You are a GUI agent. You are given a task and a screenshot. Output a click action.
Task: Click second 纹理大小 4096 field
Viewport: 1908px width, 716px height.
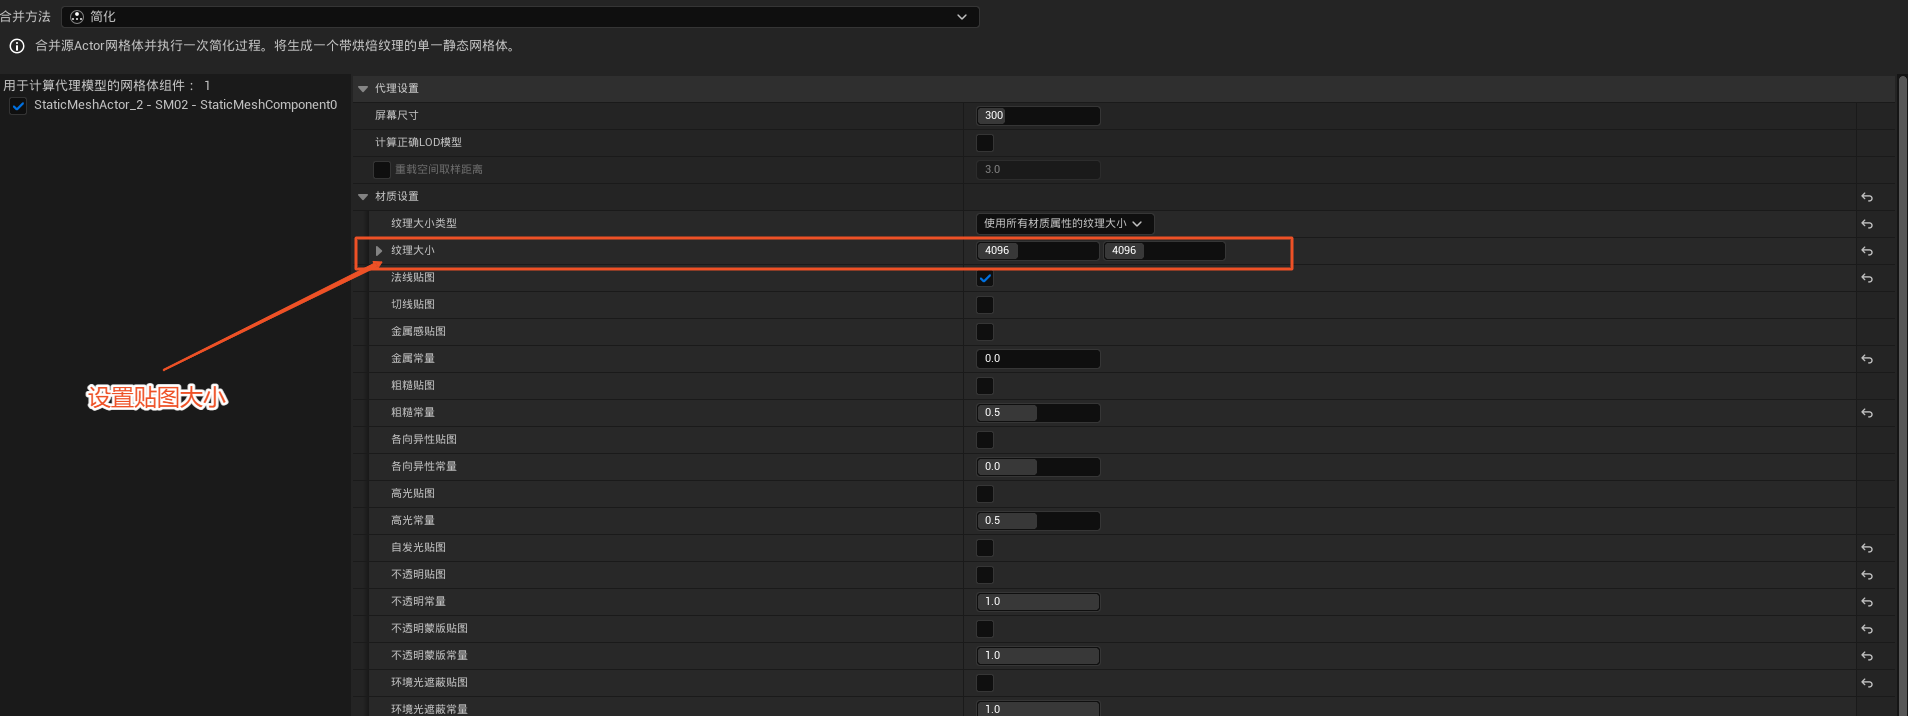click(1164, 251)
